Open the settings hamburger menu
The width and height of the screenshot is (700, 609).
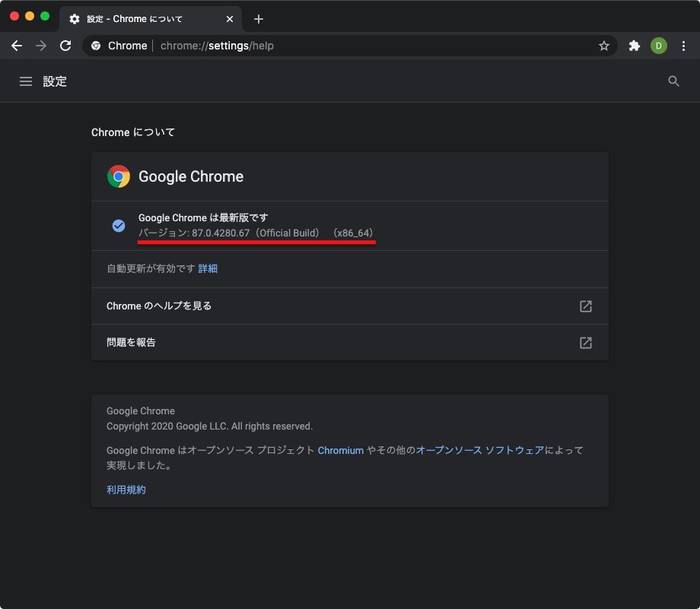[x=26, y=81]
